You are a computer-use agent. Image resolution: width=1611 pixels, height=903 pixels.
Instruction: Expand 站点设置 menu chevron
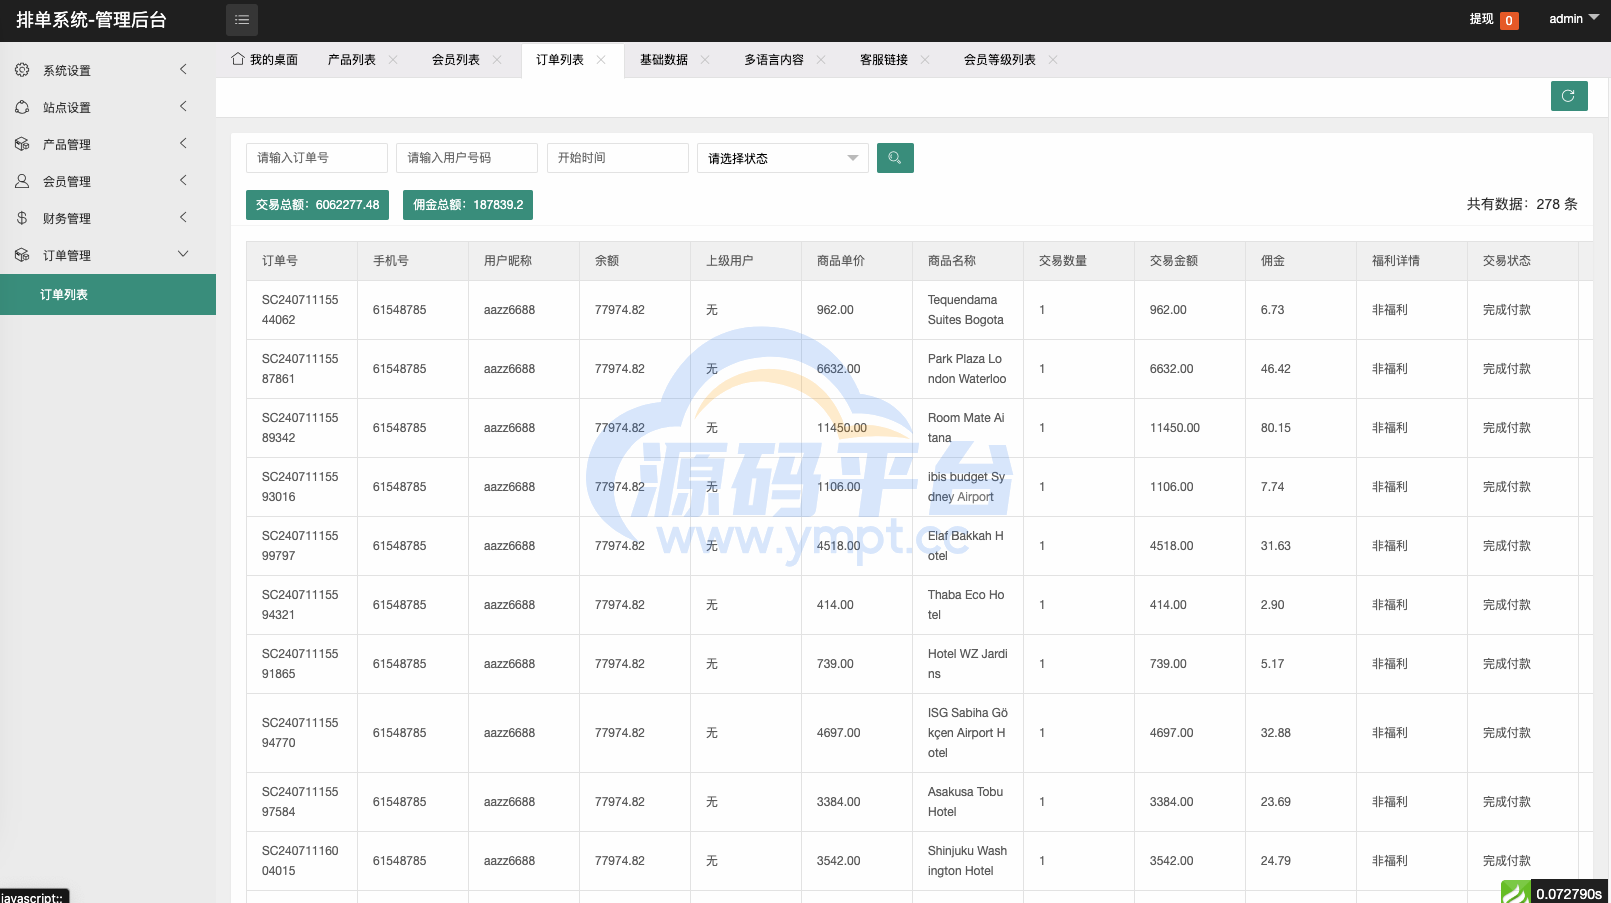coord(183,106)
